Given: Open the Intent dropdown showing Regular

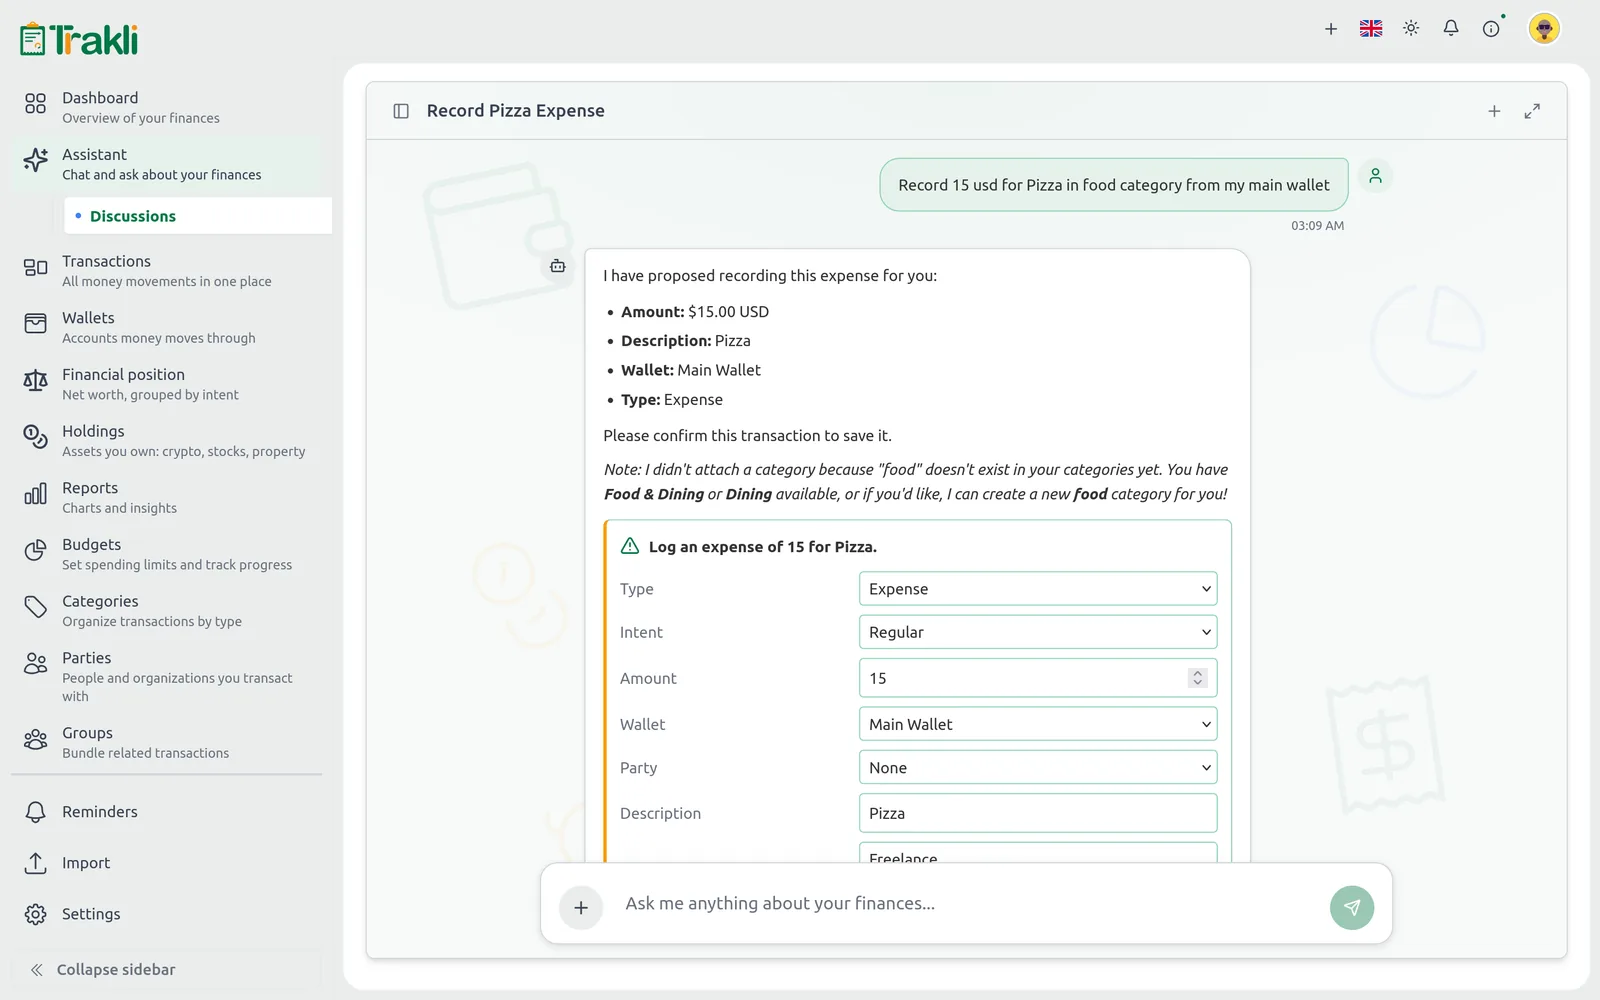Looking at the screenshot, I should point(1038,632).
